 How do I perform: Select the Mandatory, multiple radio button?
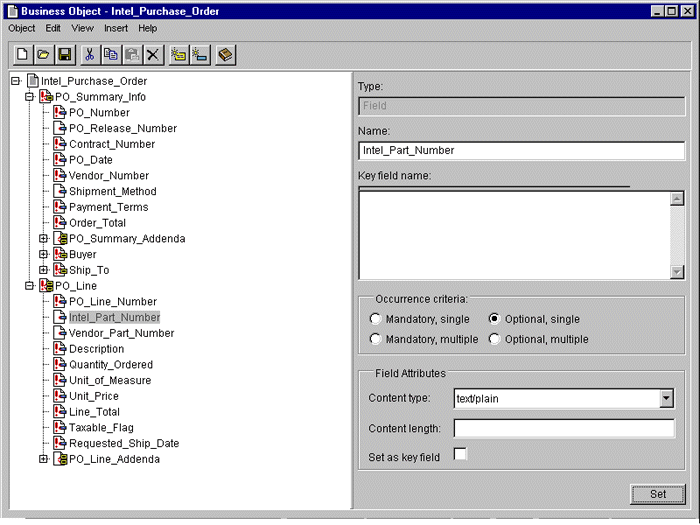[375, 339]
